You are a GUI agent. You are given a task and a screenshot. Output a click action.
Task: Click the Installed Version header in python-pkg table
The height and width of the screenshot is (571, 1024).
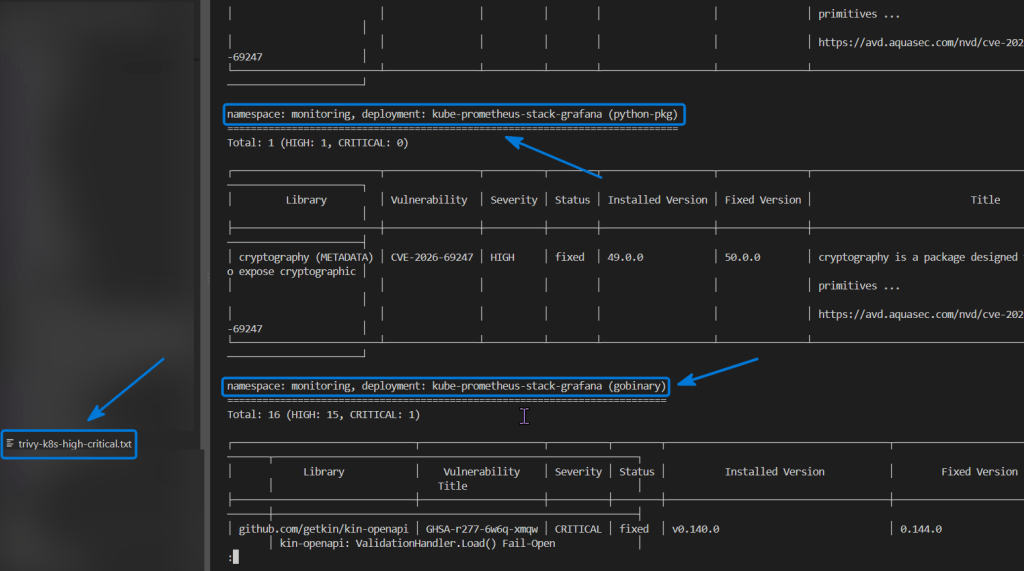tap(658, 200)
